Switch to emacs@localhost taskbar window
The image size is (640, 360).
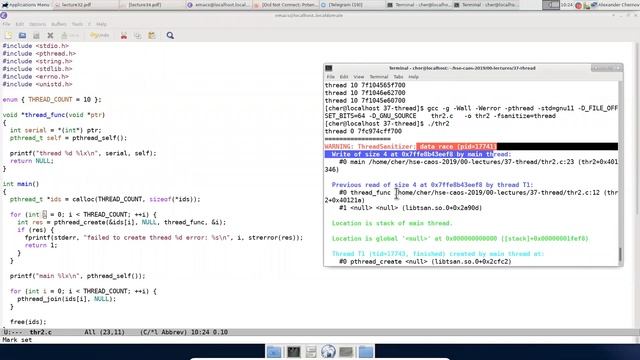click(x=218, y=5)
